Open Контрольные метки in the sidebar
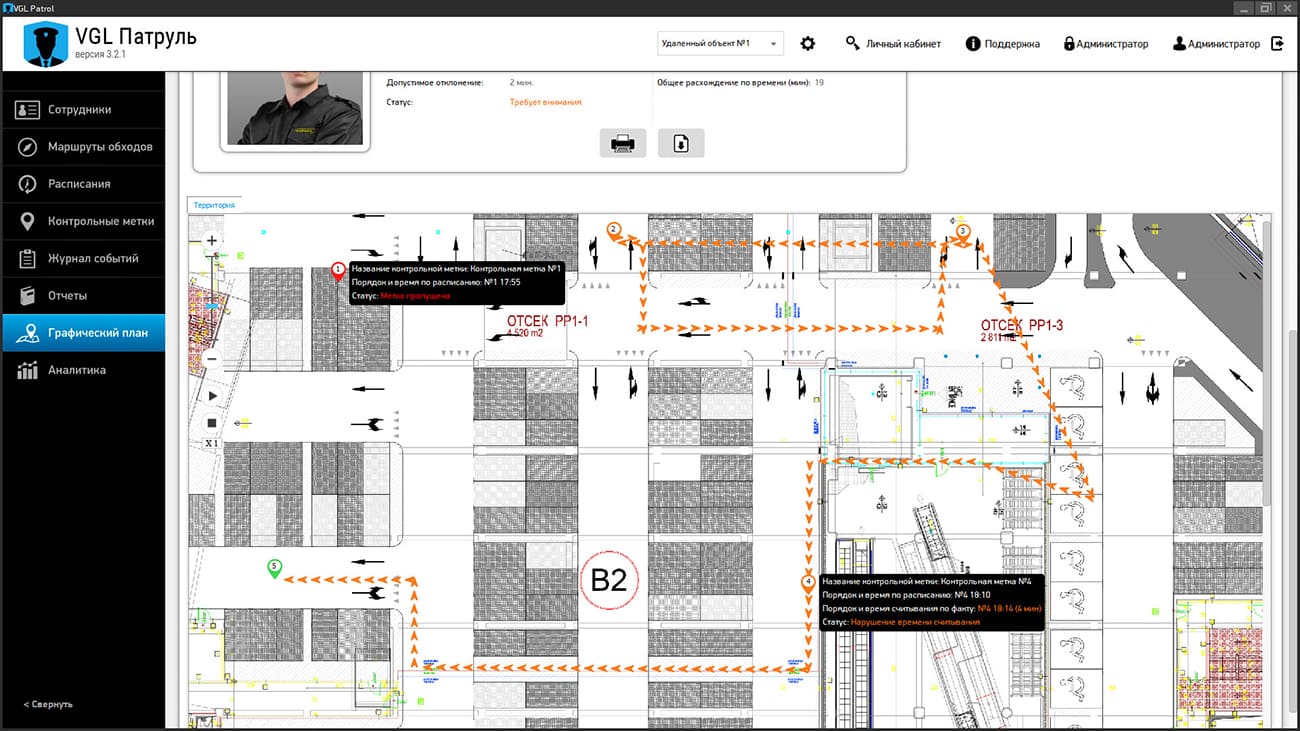Screen dimensions: 1300x731 tap(82, 221)
